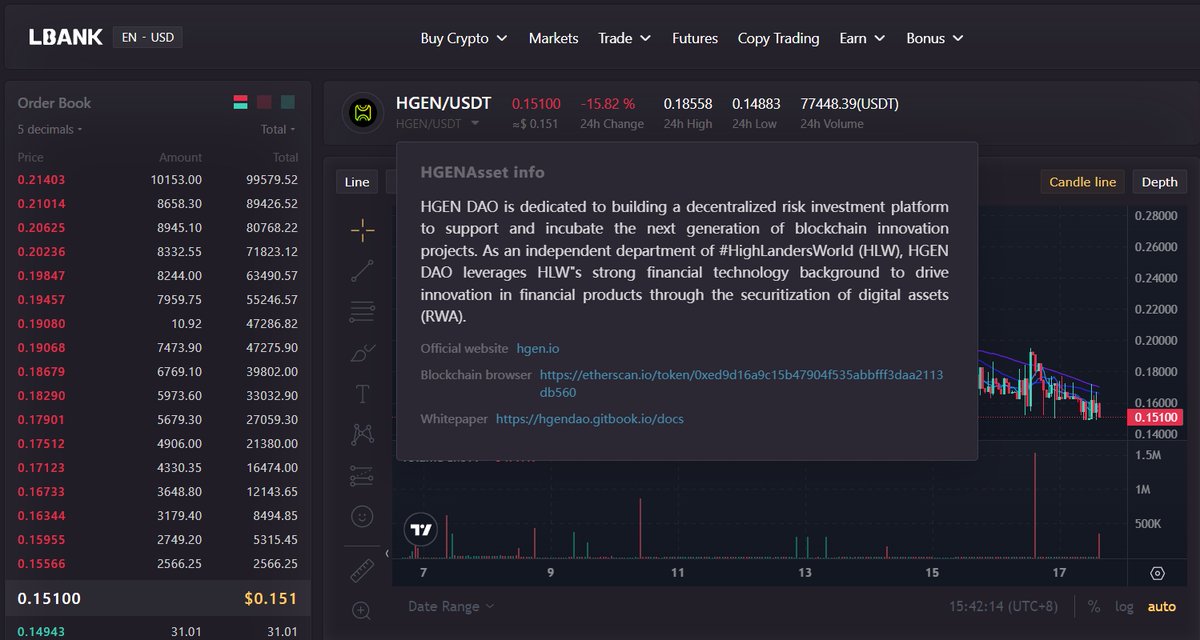1200x640 pixels.
Task: Click ask price 0.21403 row
Action: tap(158, 180)
